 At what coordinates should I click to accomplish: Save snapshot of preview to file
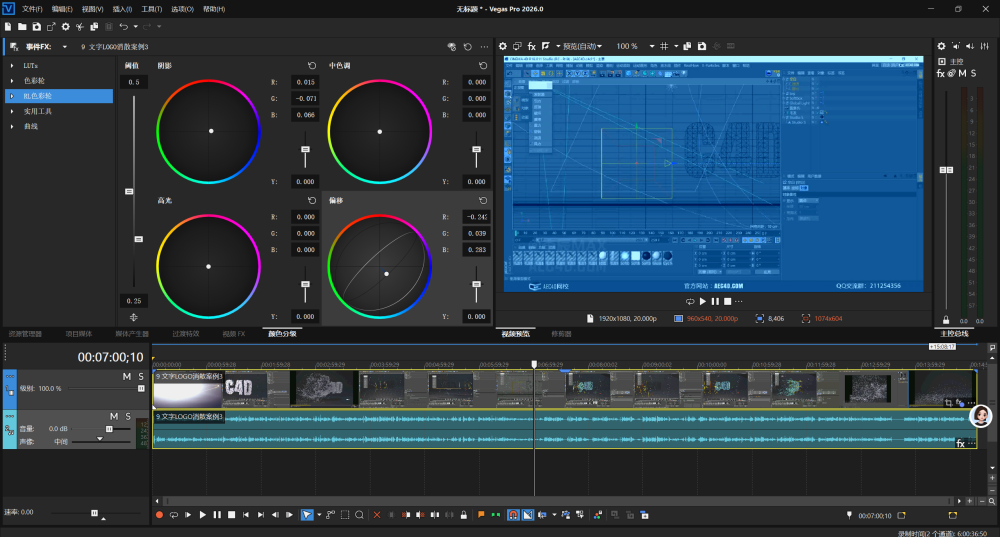point(702,46)
